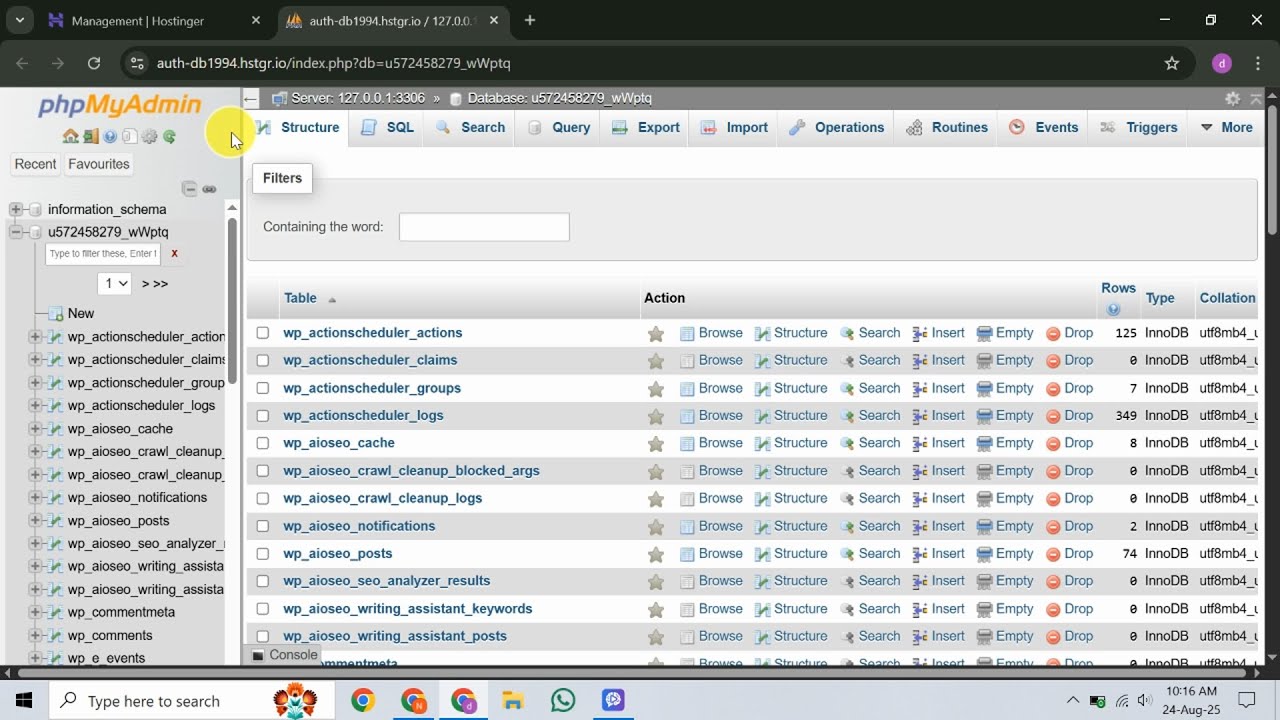
Task: Click Drop for wp_aioseo_cache
Action: 1070,443
